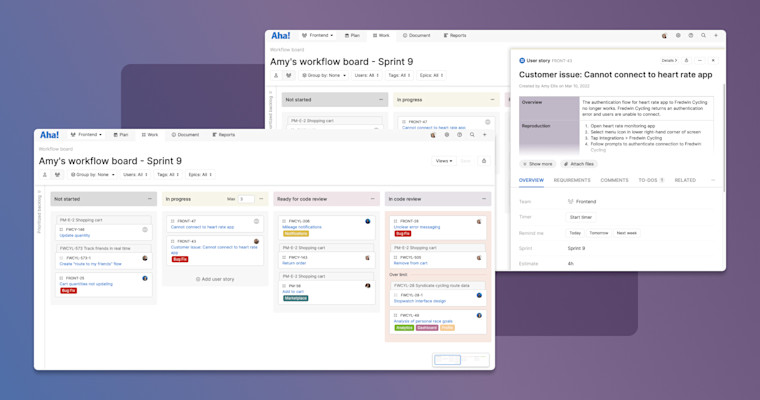
Task: Open Reports menu in front window
Action: tap(223, 135)
